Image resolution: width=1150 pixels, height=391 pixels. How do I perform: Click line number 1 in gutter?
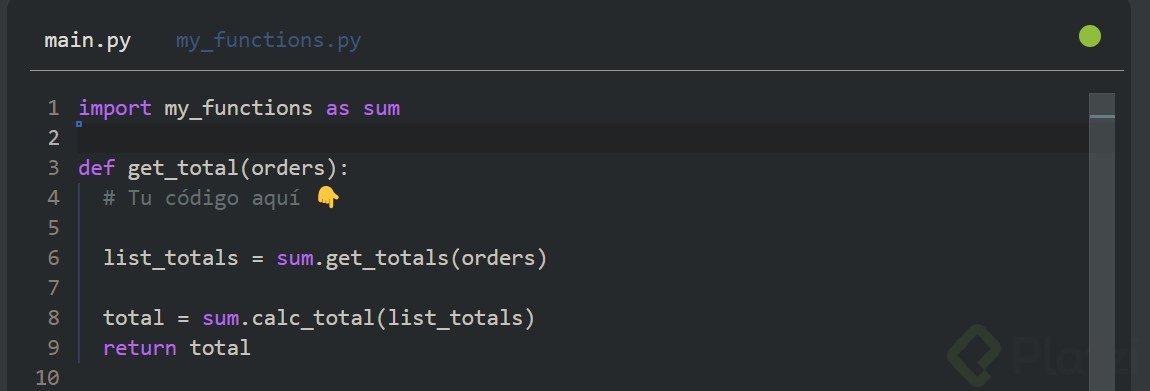53,109
